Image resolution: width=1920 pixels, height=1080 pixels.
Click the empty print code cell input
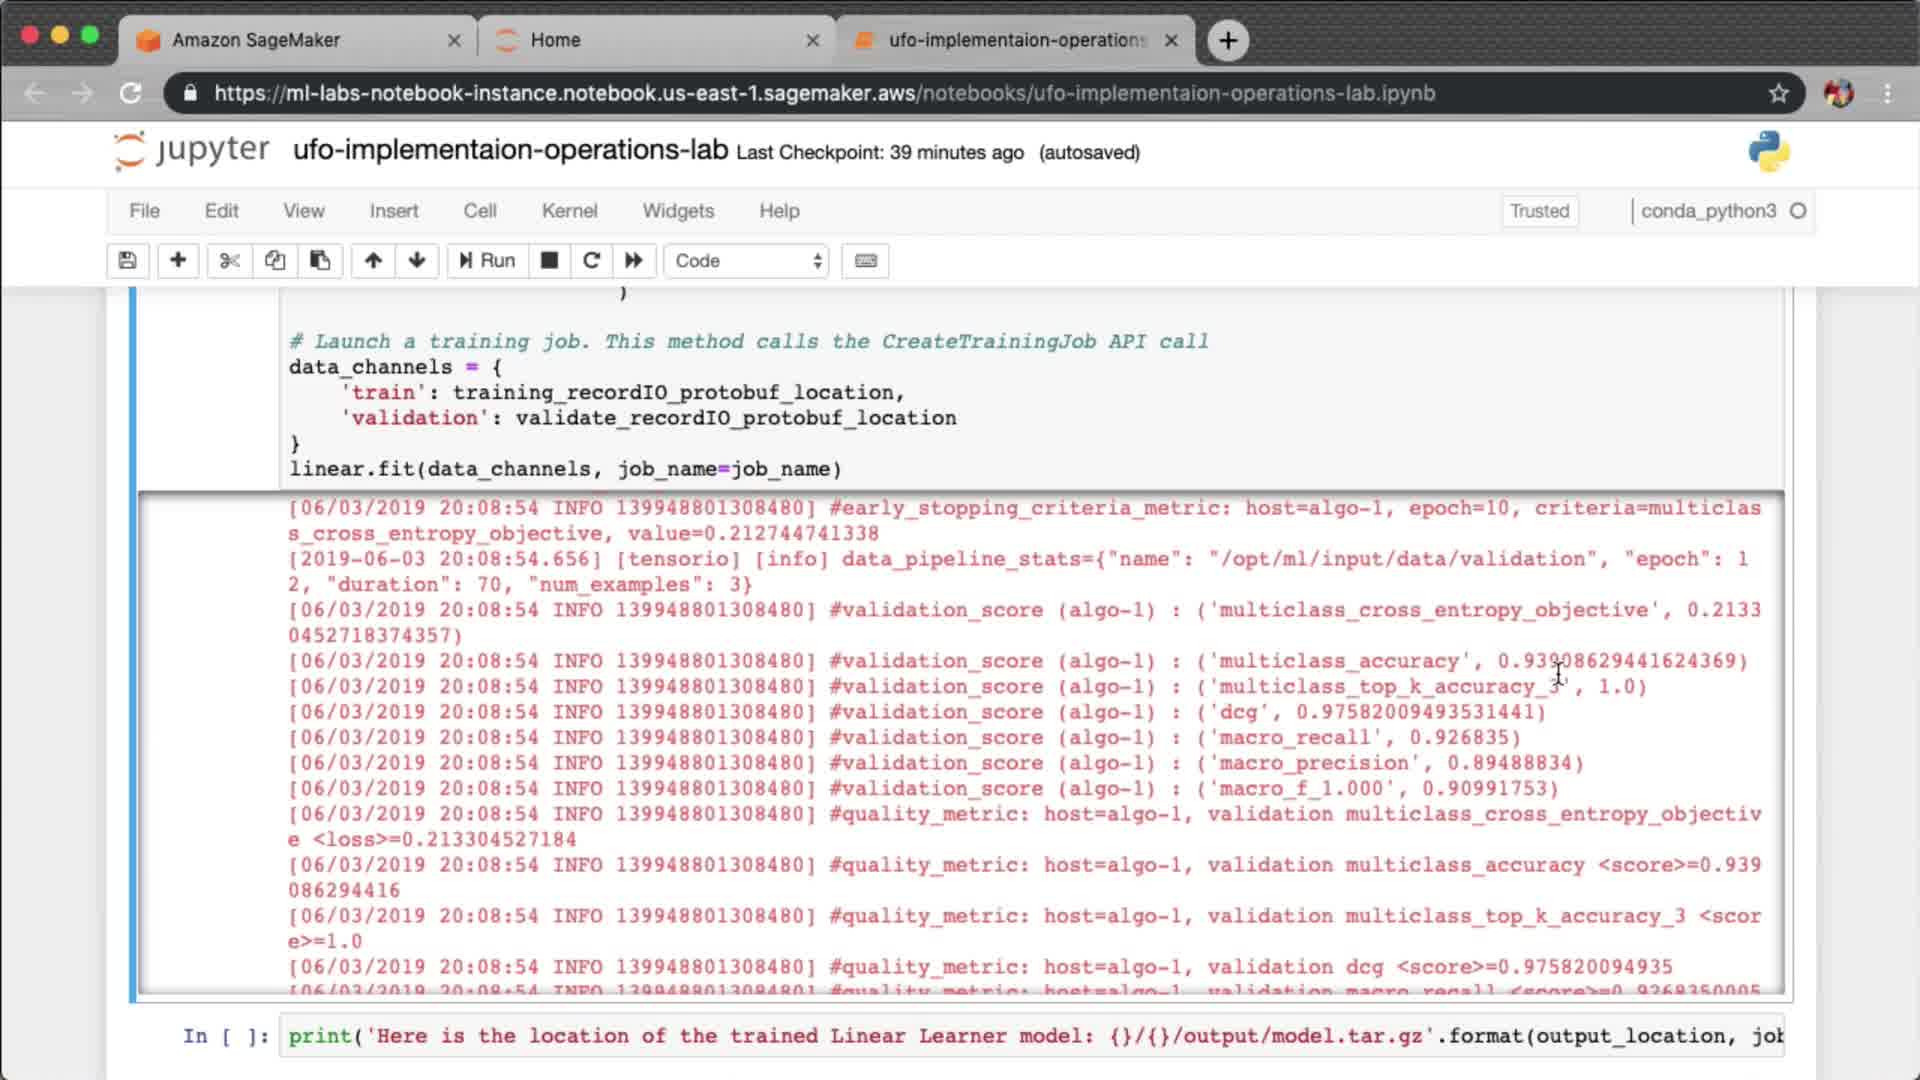point(1030,1036)
